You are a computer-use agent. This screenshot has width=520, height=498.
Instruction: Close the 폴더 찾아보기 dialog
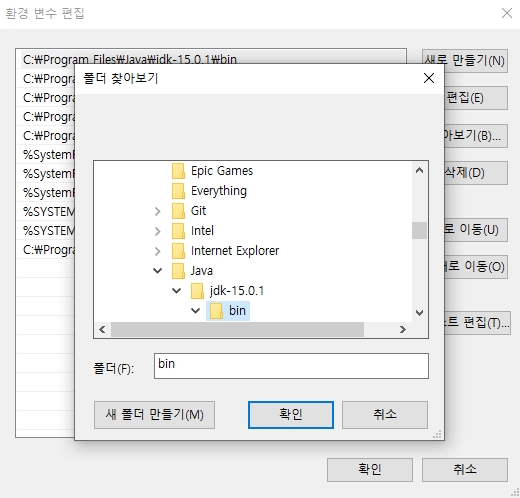click(x=429, y=78)
